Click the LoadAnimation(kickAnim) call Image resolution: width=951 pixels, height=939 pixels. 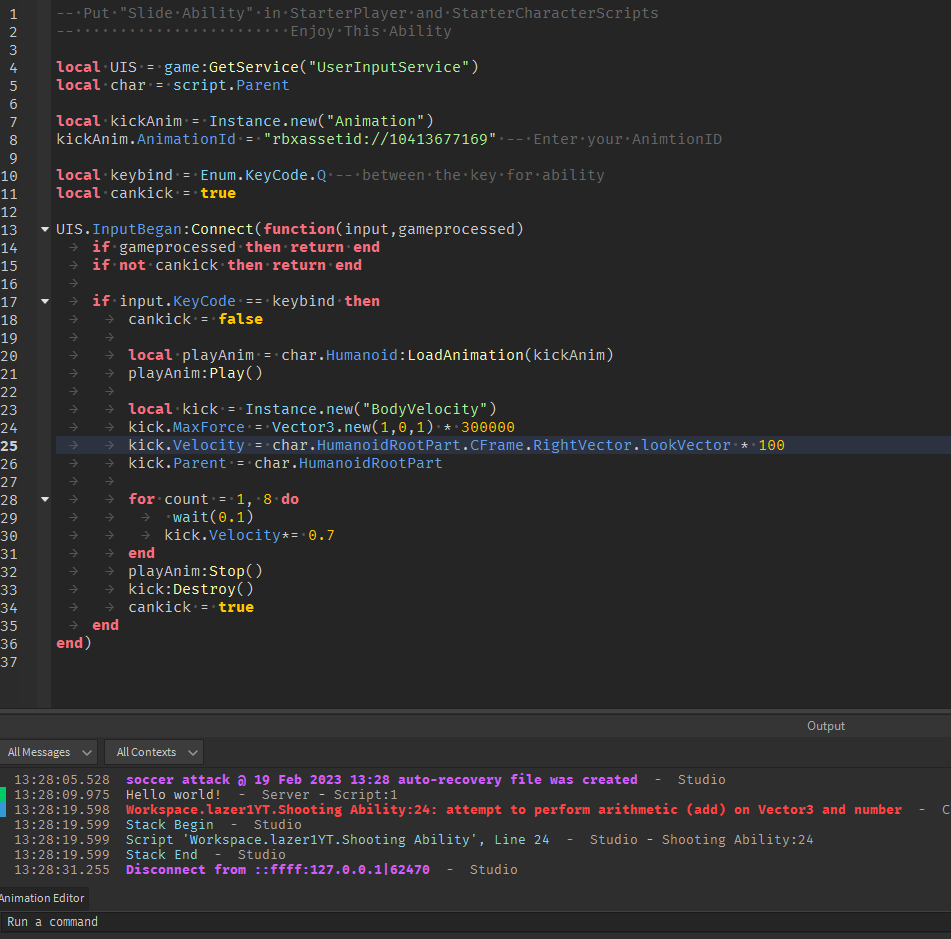(510, 355)
